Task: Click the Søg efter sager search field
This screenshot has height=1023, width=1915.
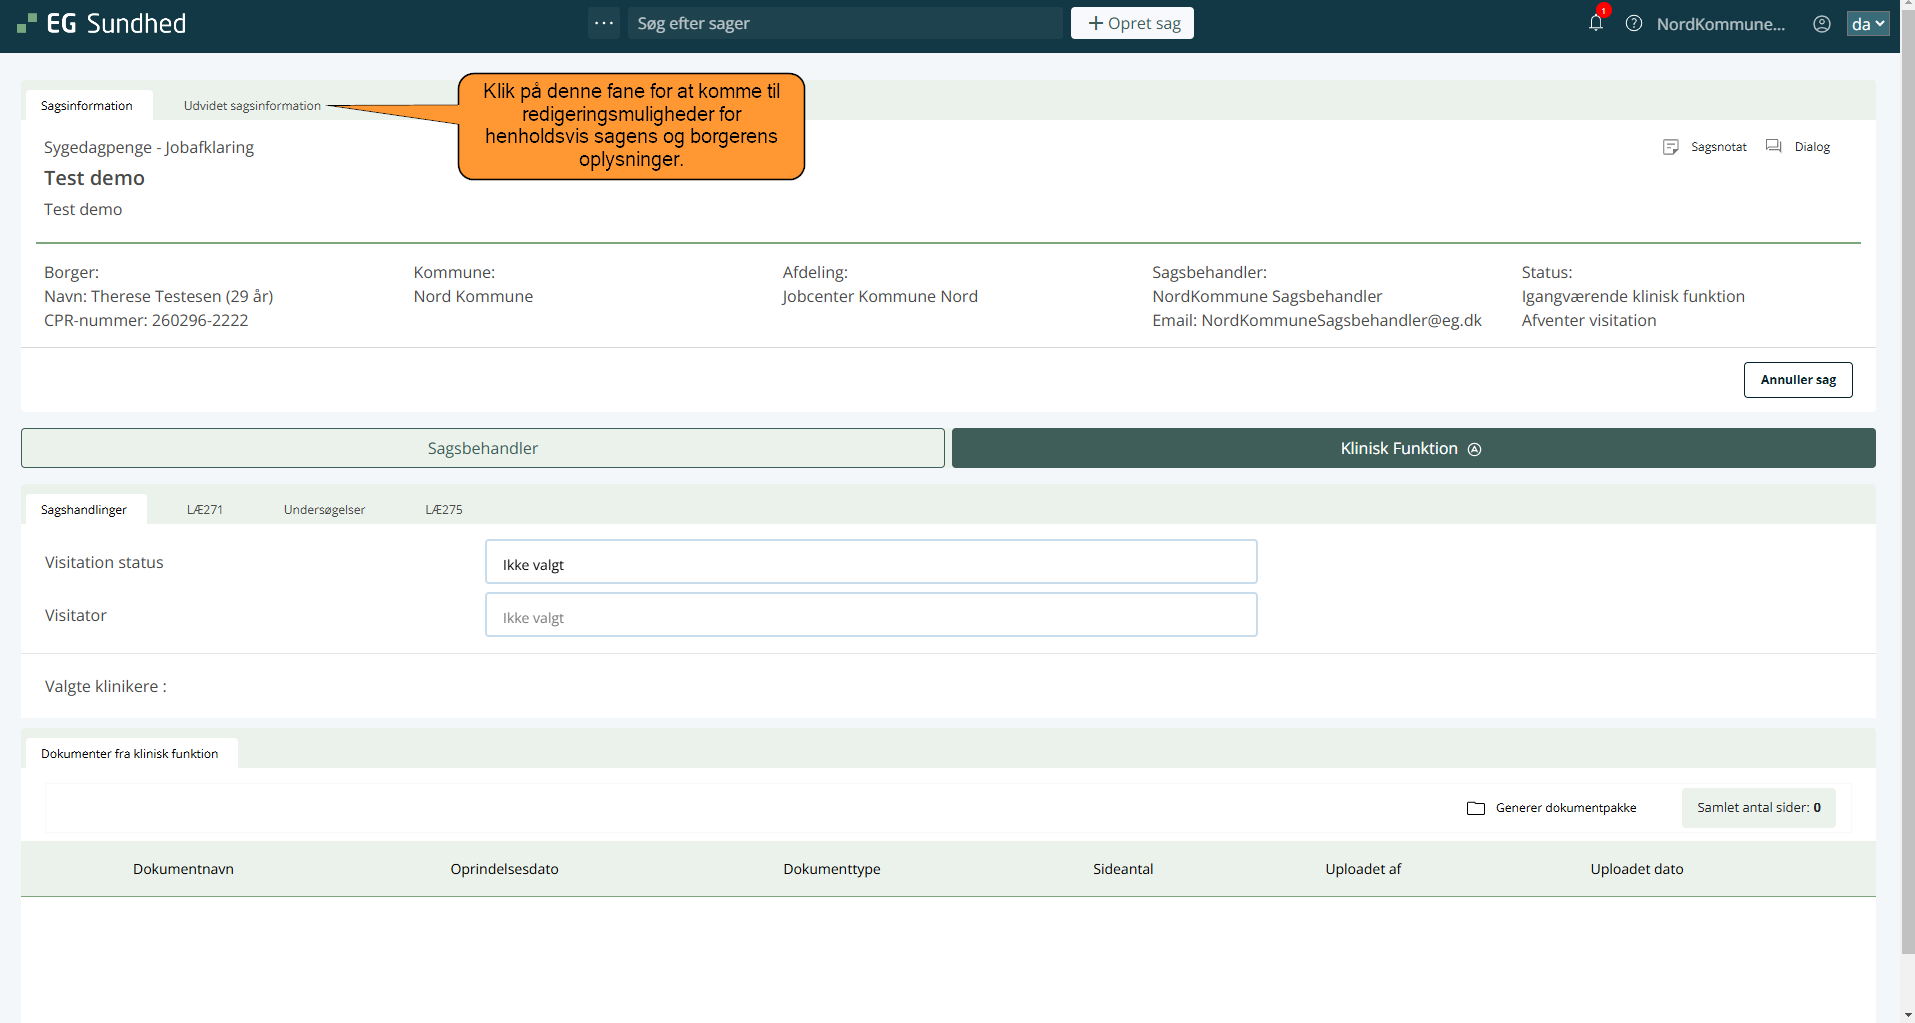Action: [x=845, y=23]
